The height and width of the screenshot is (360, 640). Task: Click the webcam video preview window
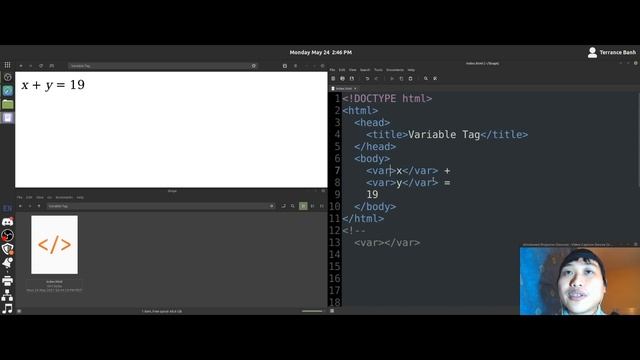(580, 281)
